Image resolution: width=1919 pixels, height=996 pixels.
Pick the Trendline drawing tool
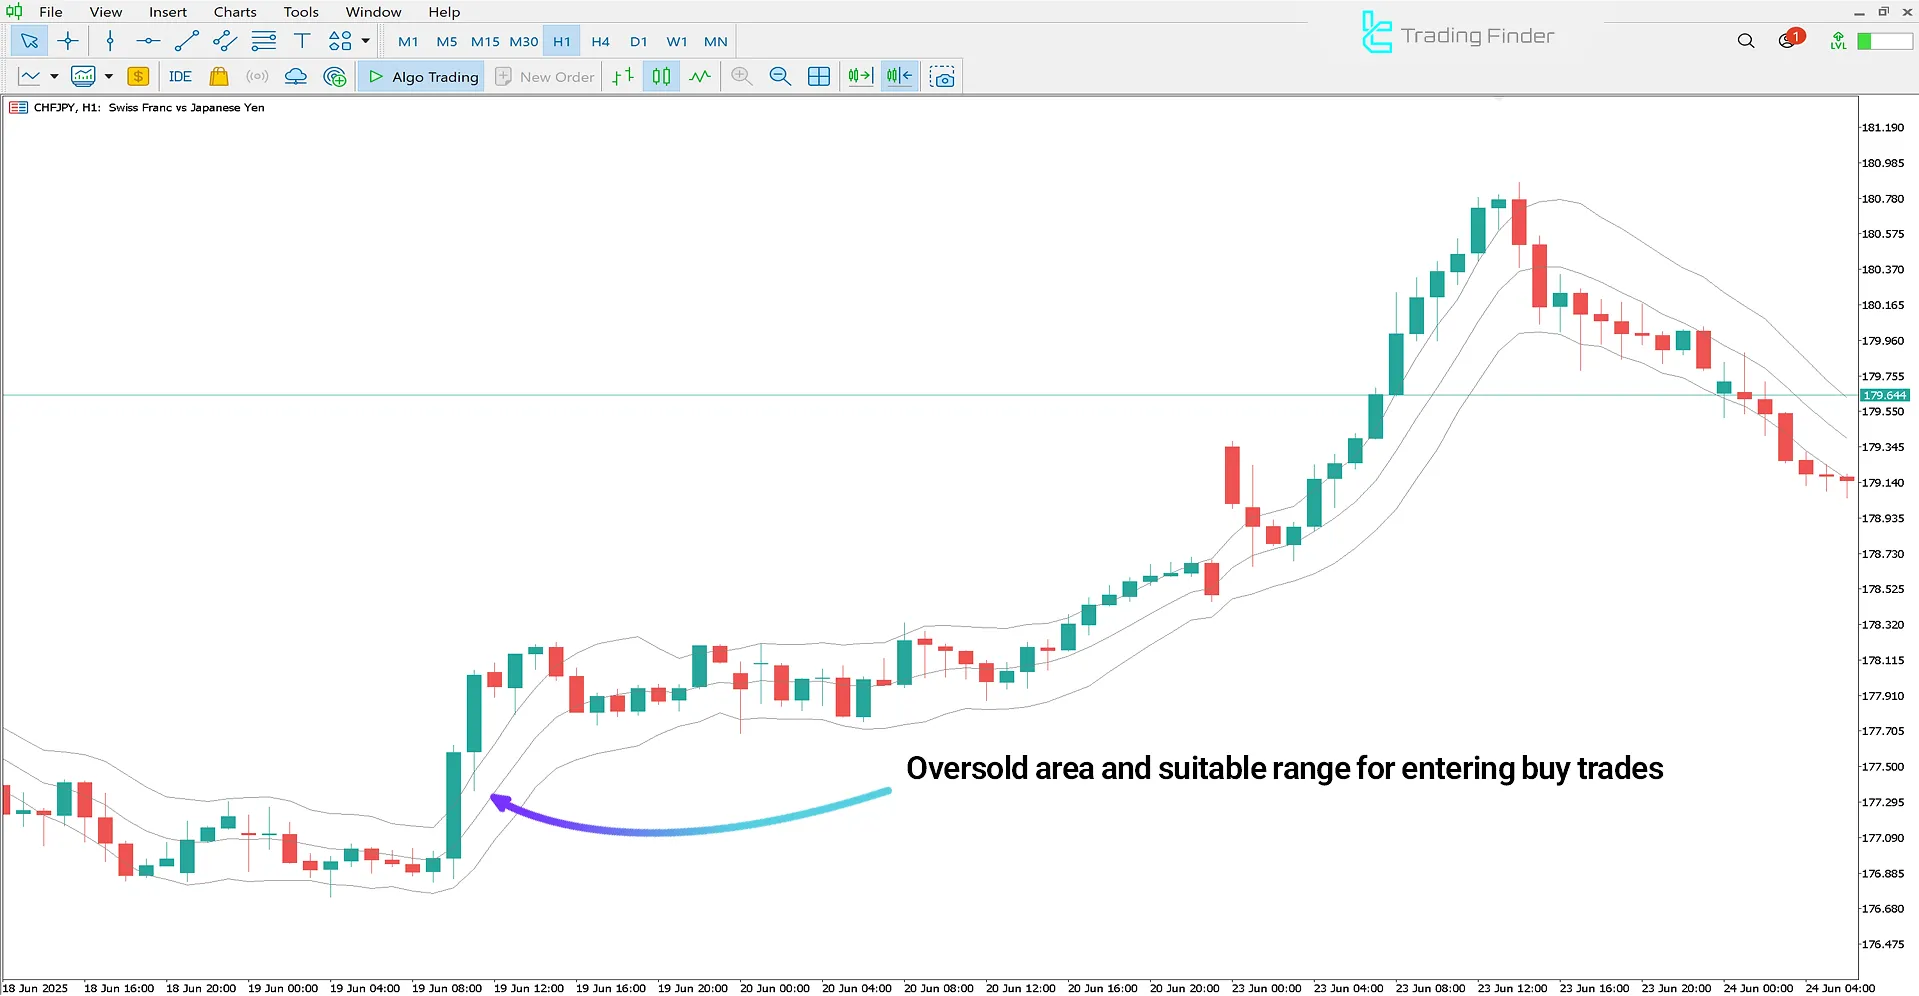(x=186, y=41)
